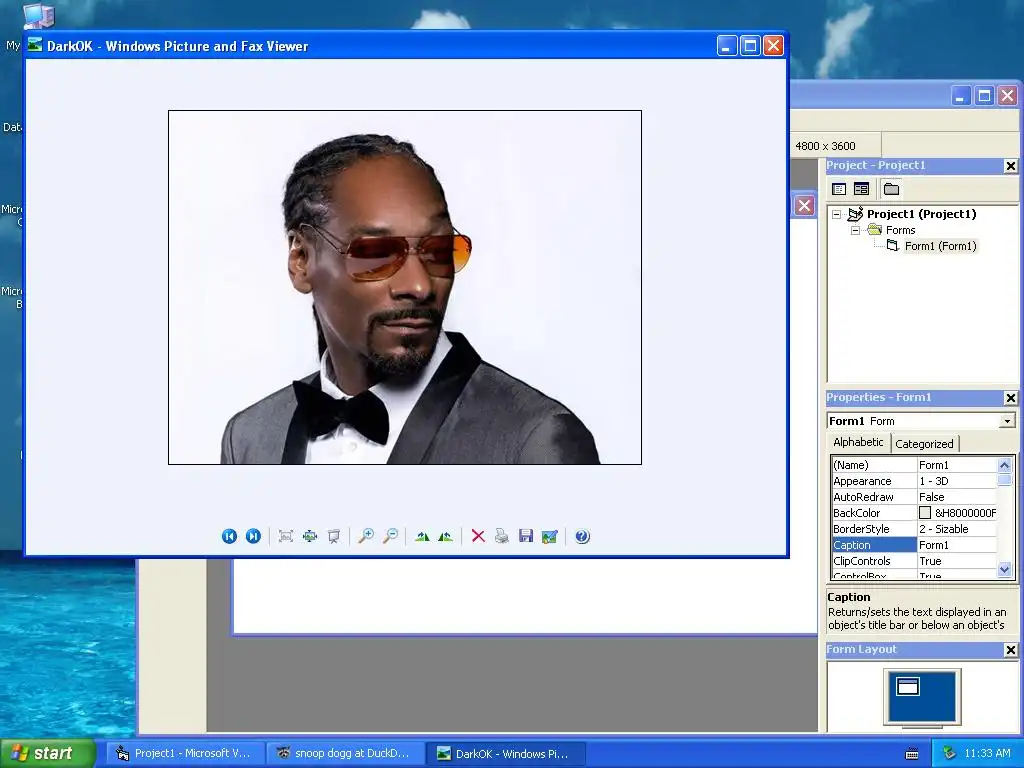The image size is (1024, 768).
Task: Select the BorderStyle property row
Action: pos(914,529)
